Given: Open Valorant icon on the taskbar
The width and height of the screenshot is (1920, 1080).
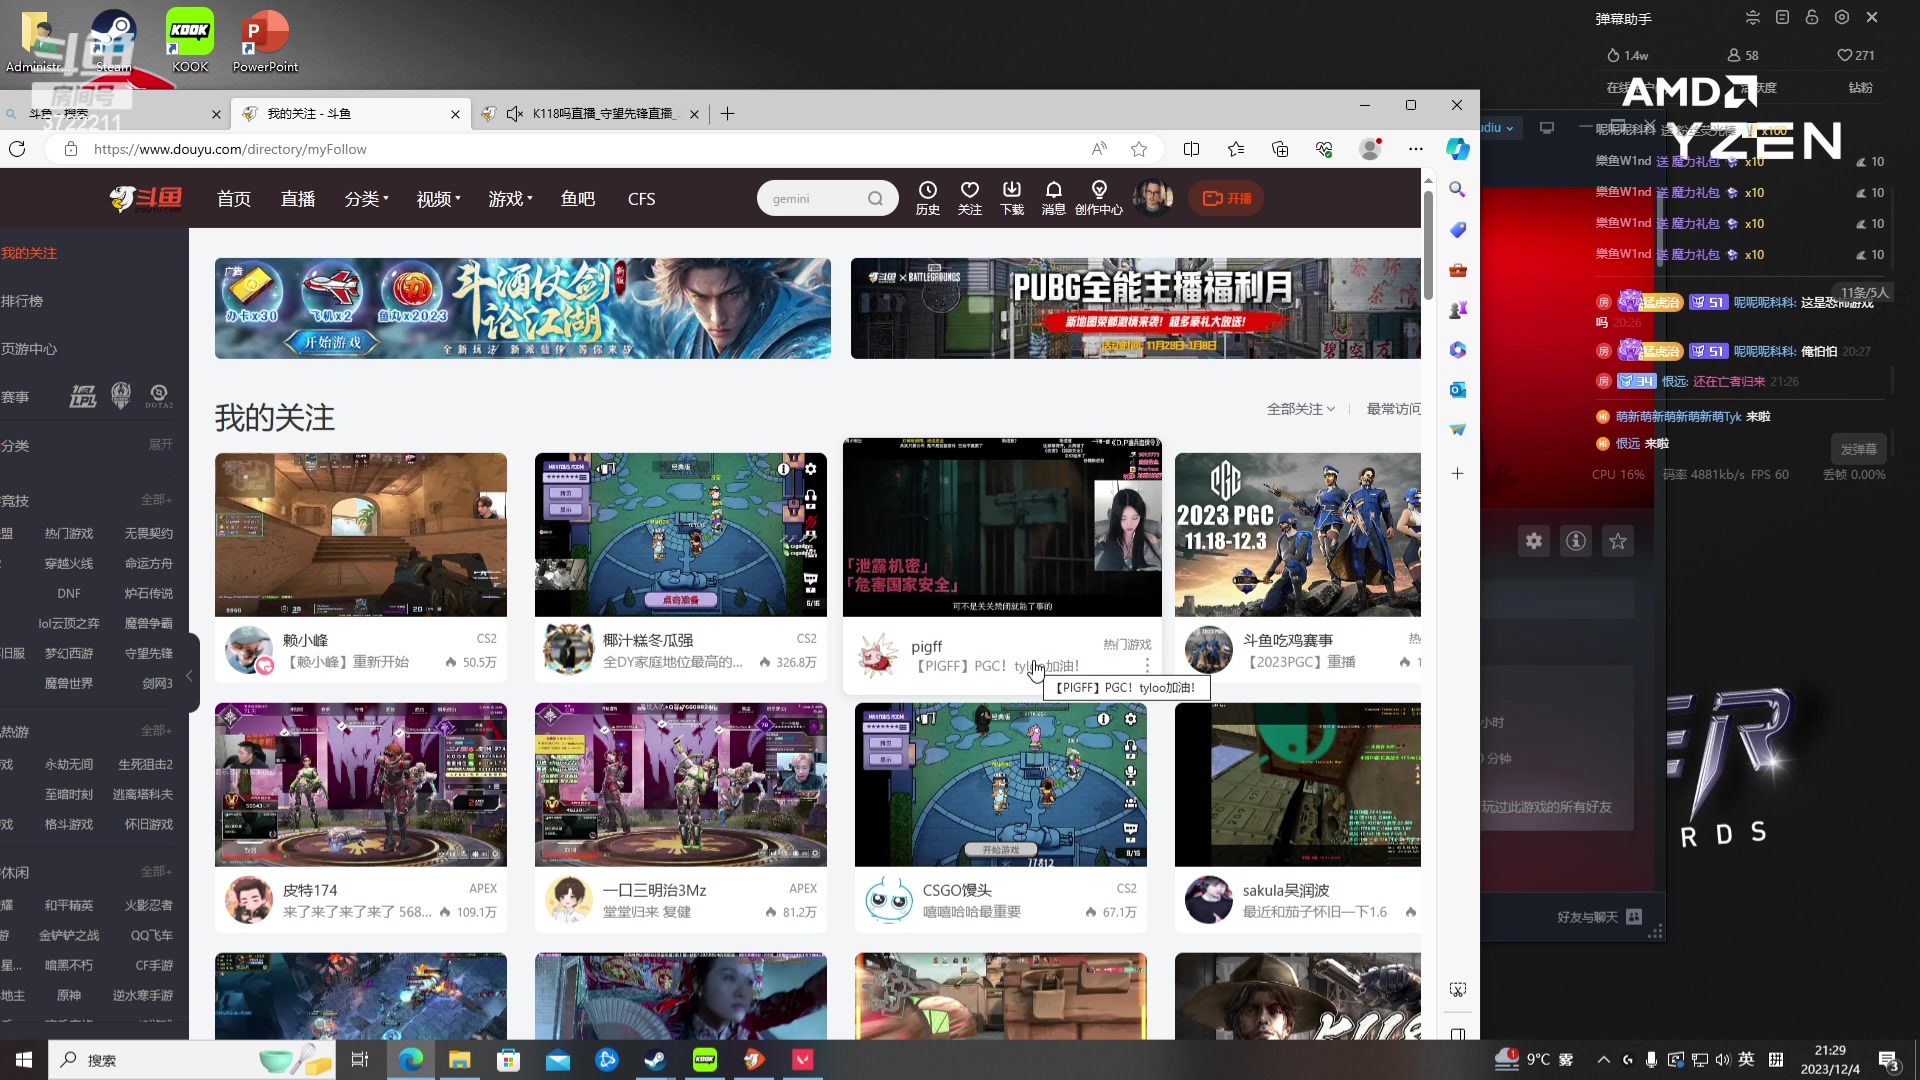Looking at the screenshot, I should coord(803,1060).
